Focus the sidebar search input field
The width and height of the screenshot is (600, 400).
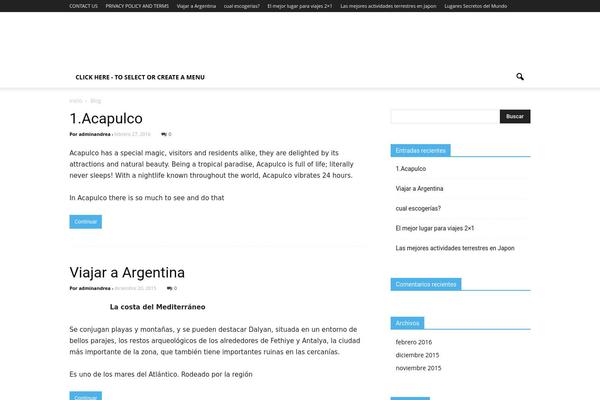pyautogui.click(x=445, y=116)
